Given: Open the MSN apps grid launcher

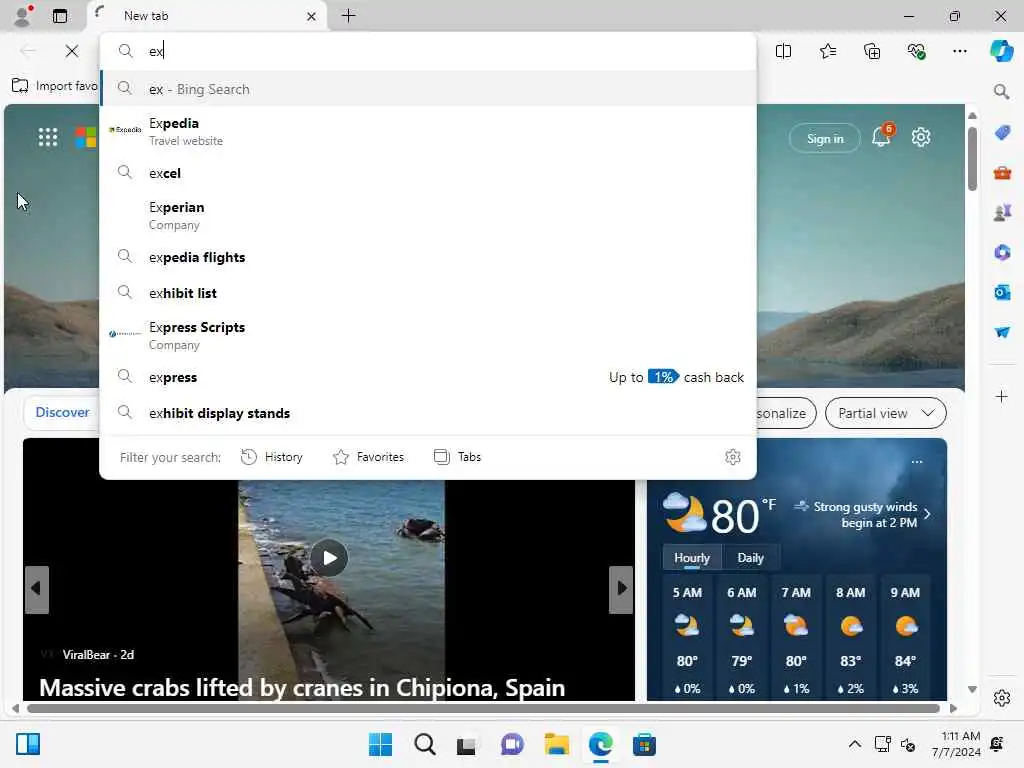Looking at the screenshot, I should click(x=48, y=137).
